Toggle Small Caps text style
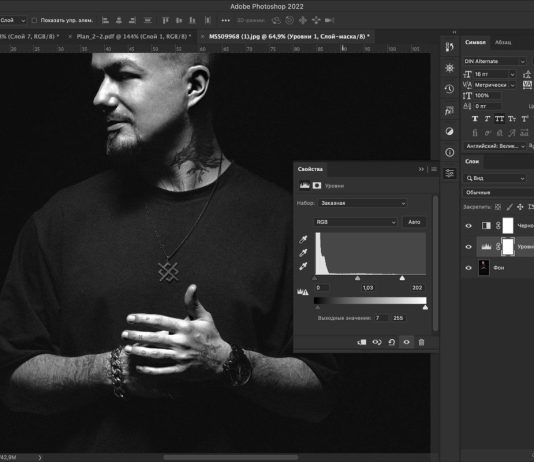The height and width of the screenshot is (462, 534). point(512,119)
